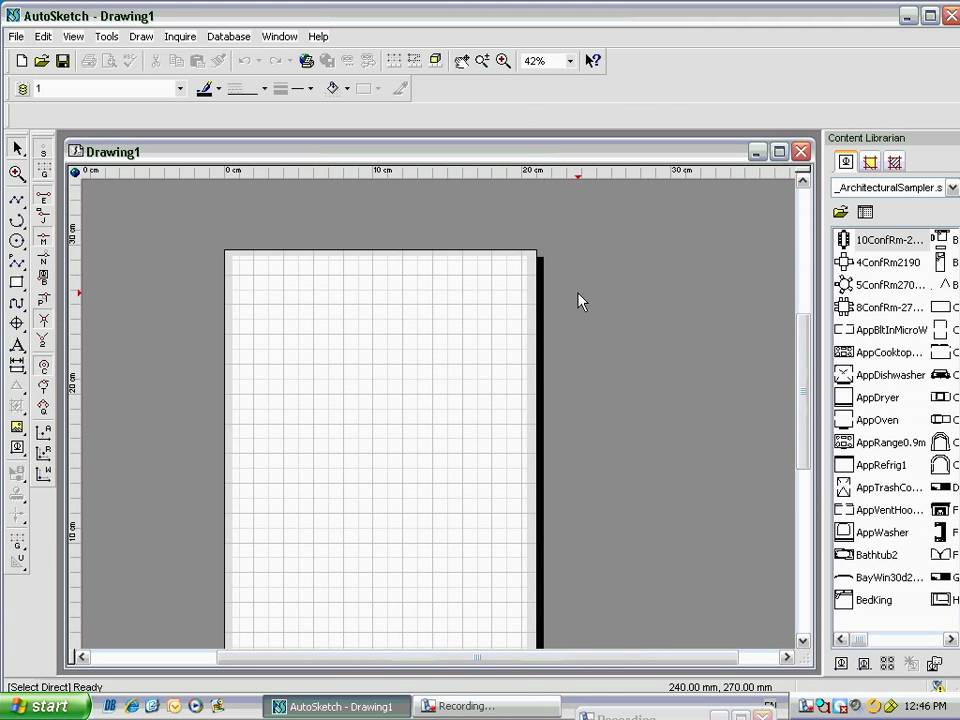Open the 42% zoom level dropdown
Image resolution: width=960 pixels, height=720 pixels.
tap(570, 61)
